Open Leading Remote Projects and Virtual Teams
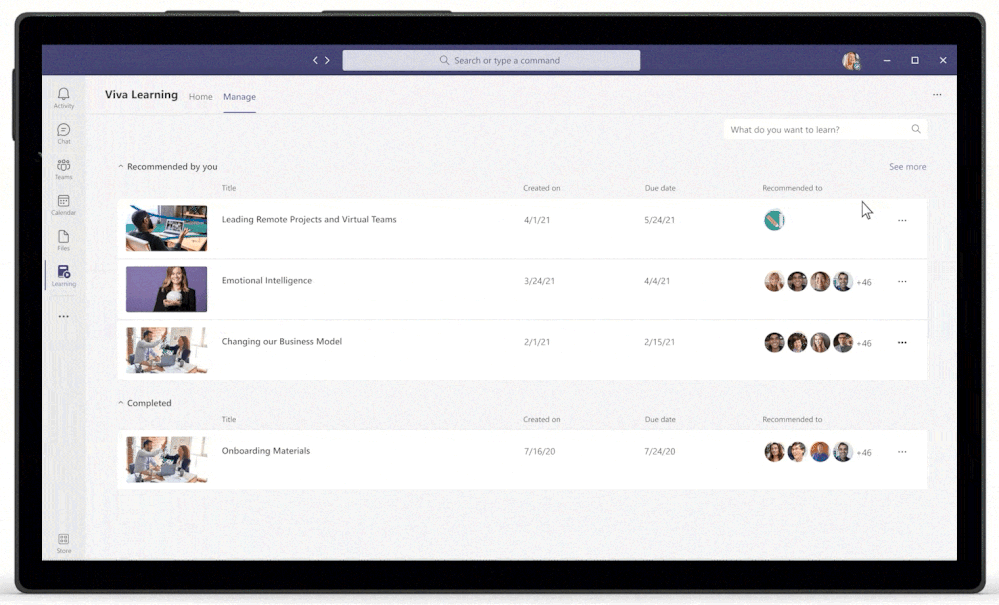The width and height of the screenshot is (999, 605). tap(309, 219)
